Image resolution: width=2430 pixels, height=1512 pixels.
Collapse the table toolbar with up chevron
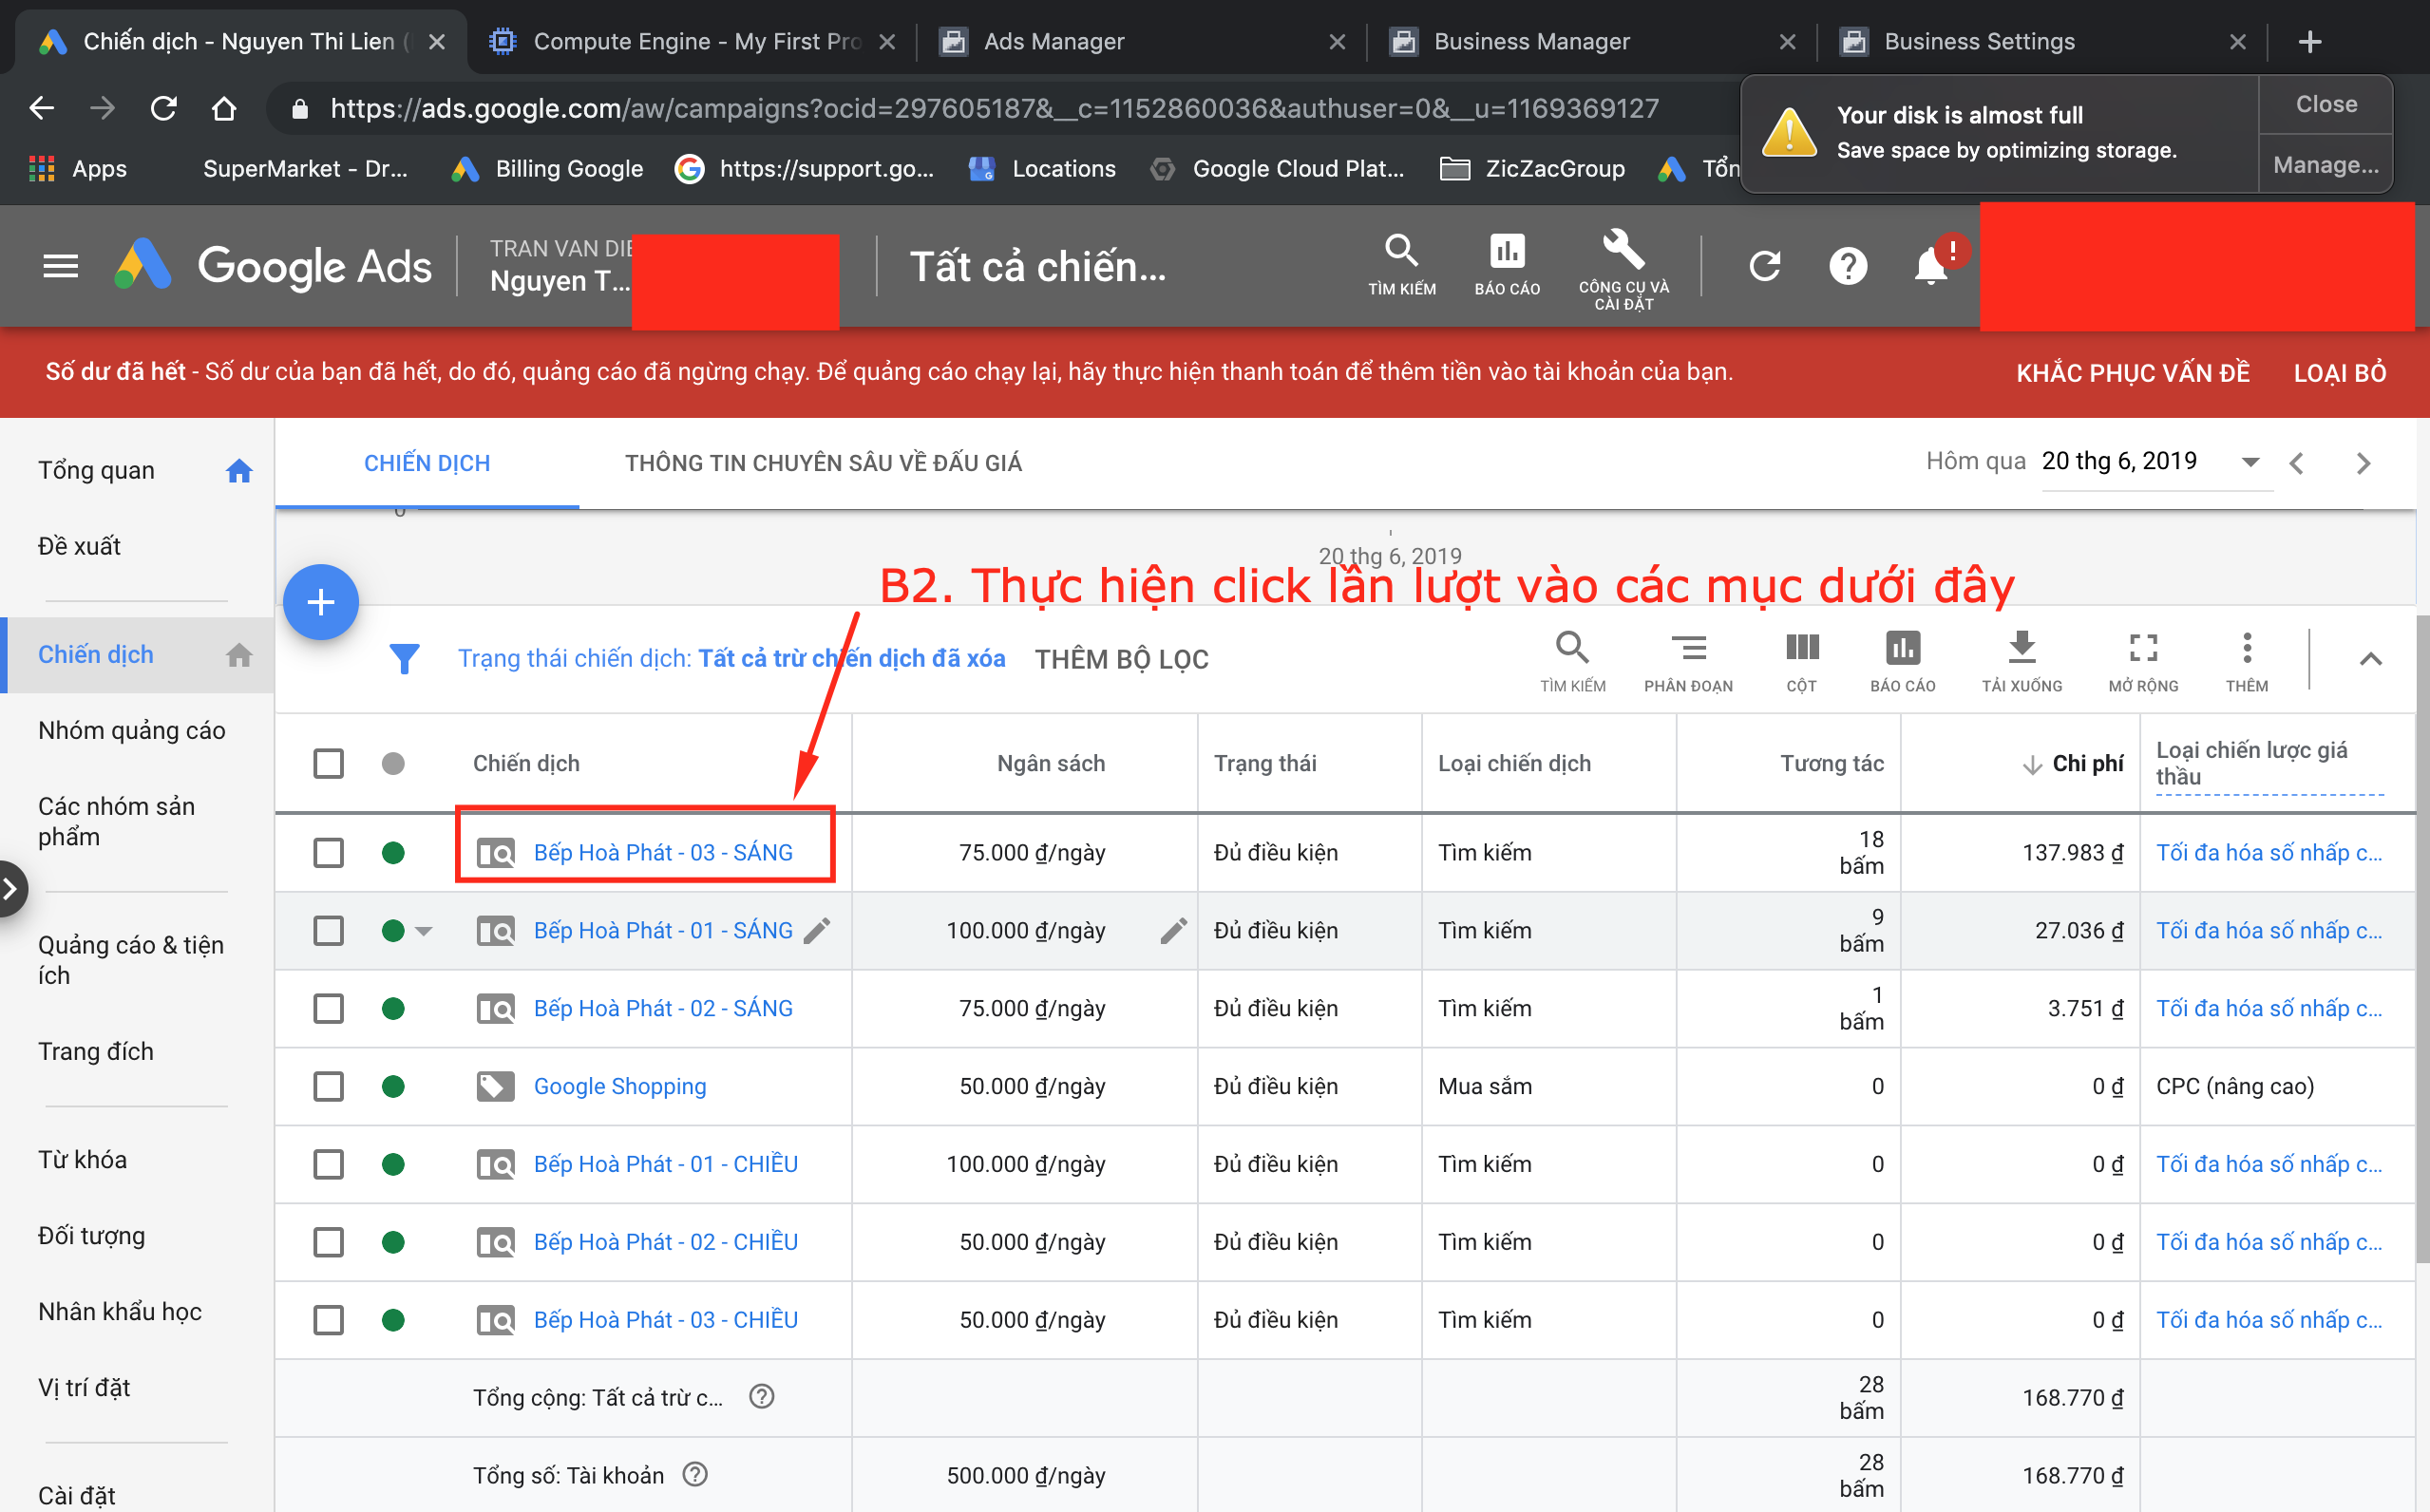click(2370, 659)
